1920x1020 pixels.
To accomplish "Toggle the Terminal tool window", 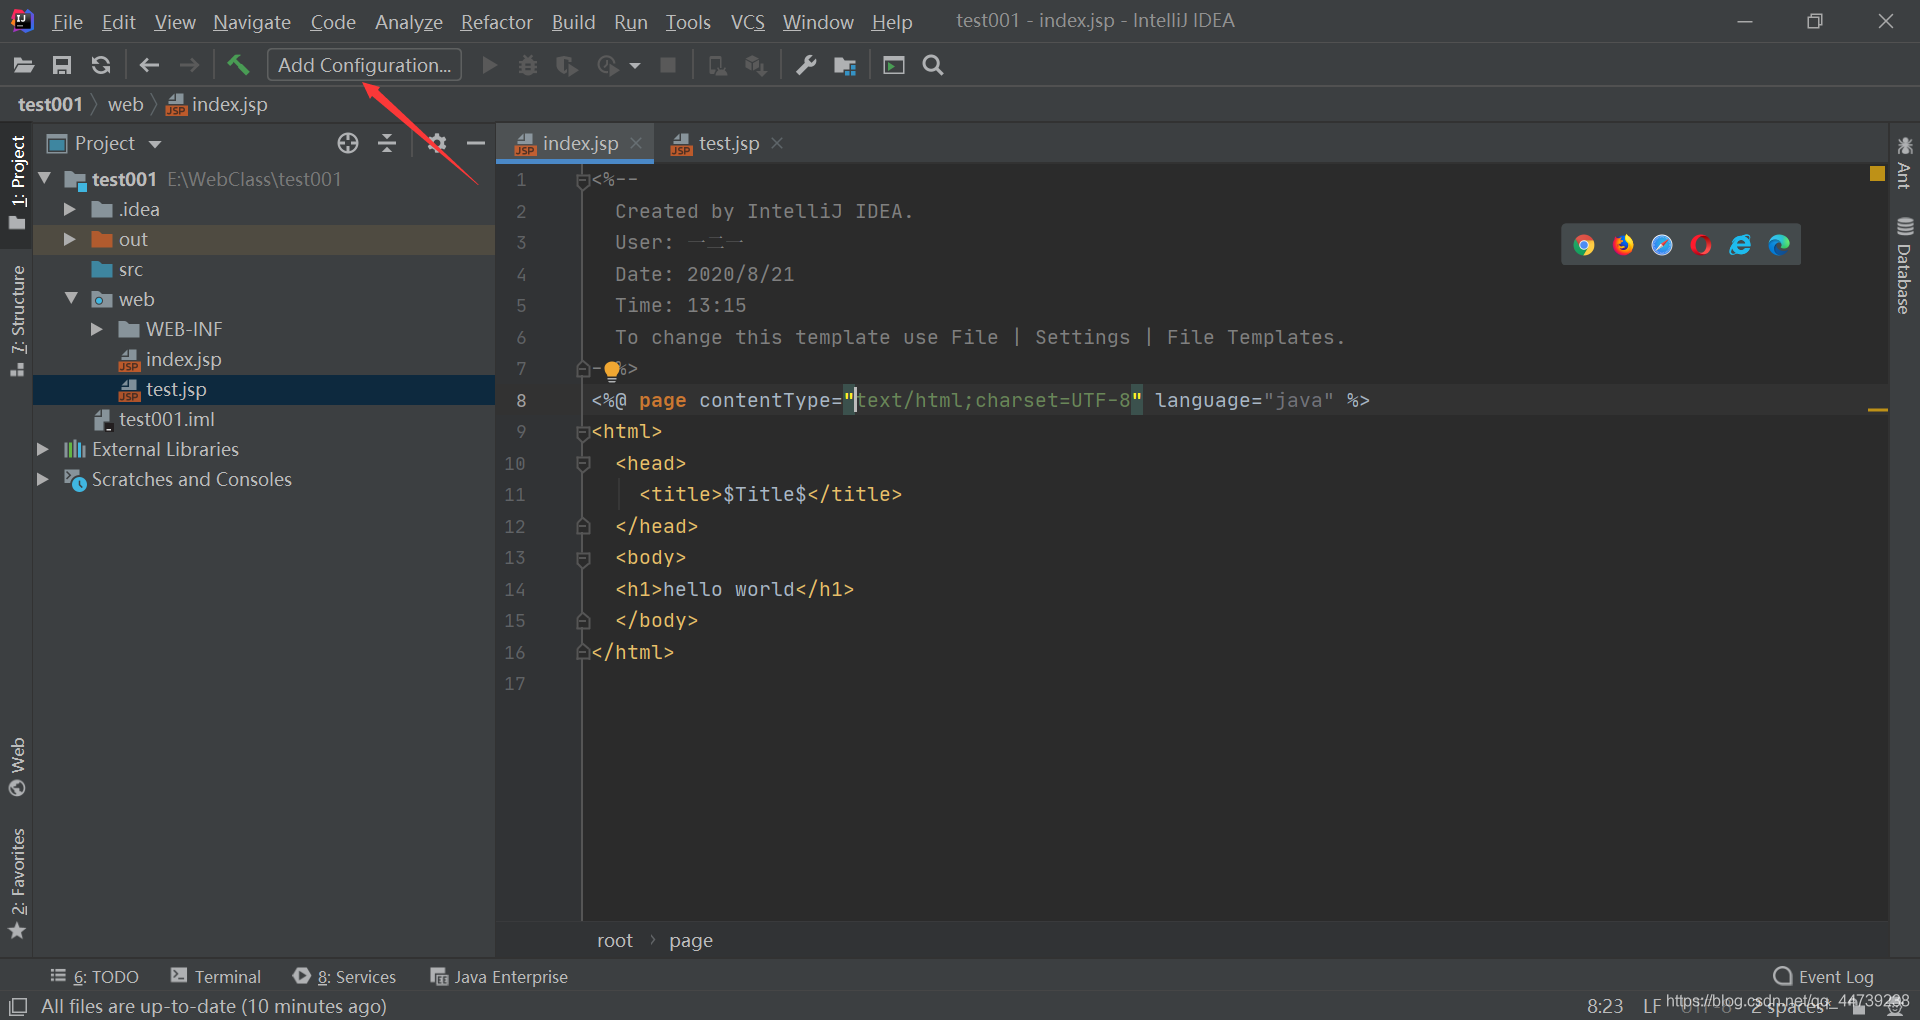I will pyautogui.click(x=216, y=977).
